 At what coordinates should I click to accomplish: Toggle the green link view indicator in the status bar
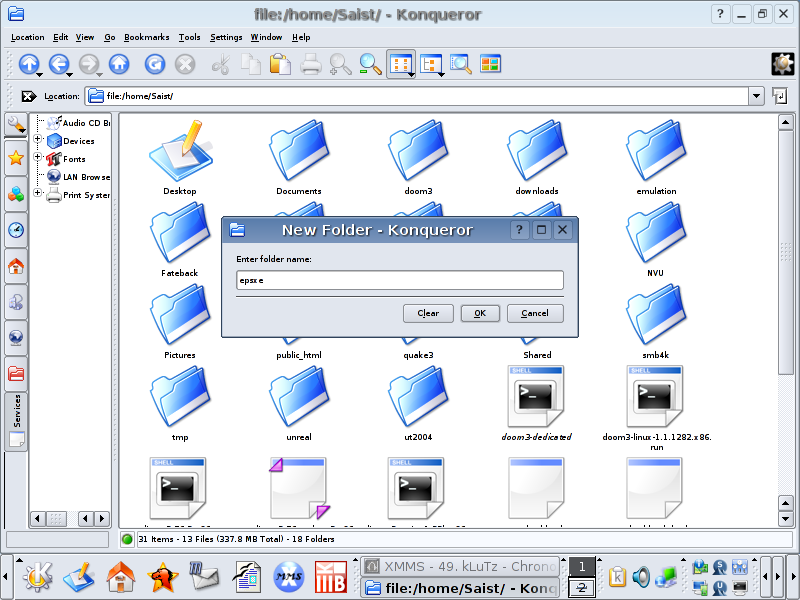click(x=127, y=539)
